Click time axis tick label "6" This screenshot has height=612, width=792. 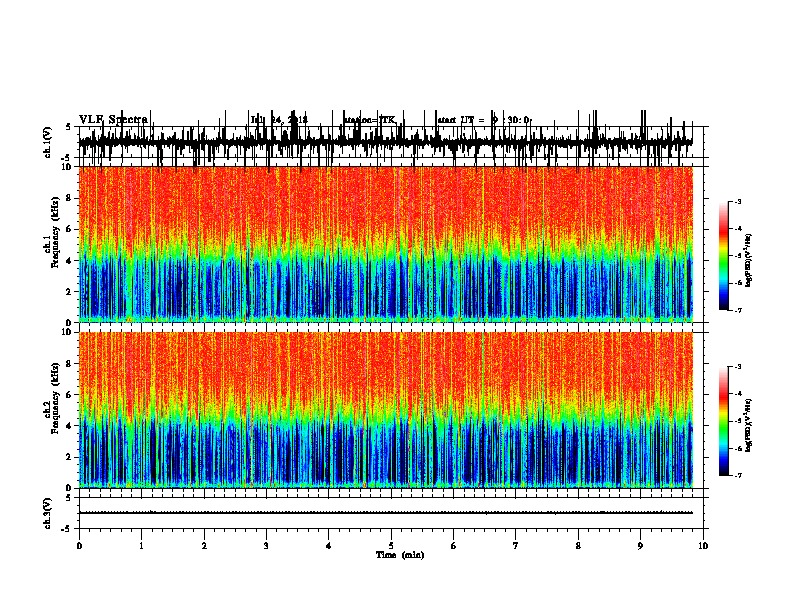(453, 546)
